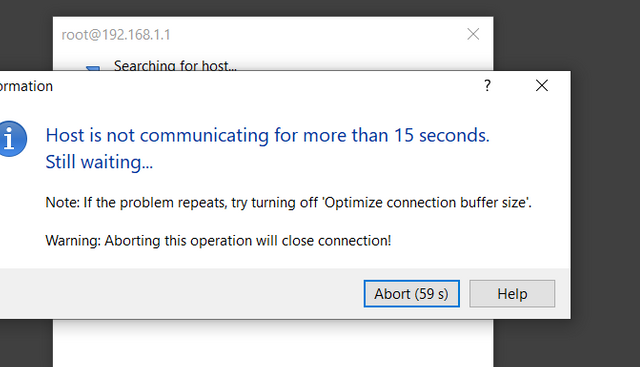Click the 'Still waiting...' message line
The image size is (640, 367).
click(99, 162)
